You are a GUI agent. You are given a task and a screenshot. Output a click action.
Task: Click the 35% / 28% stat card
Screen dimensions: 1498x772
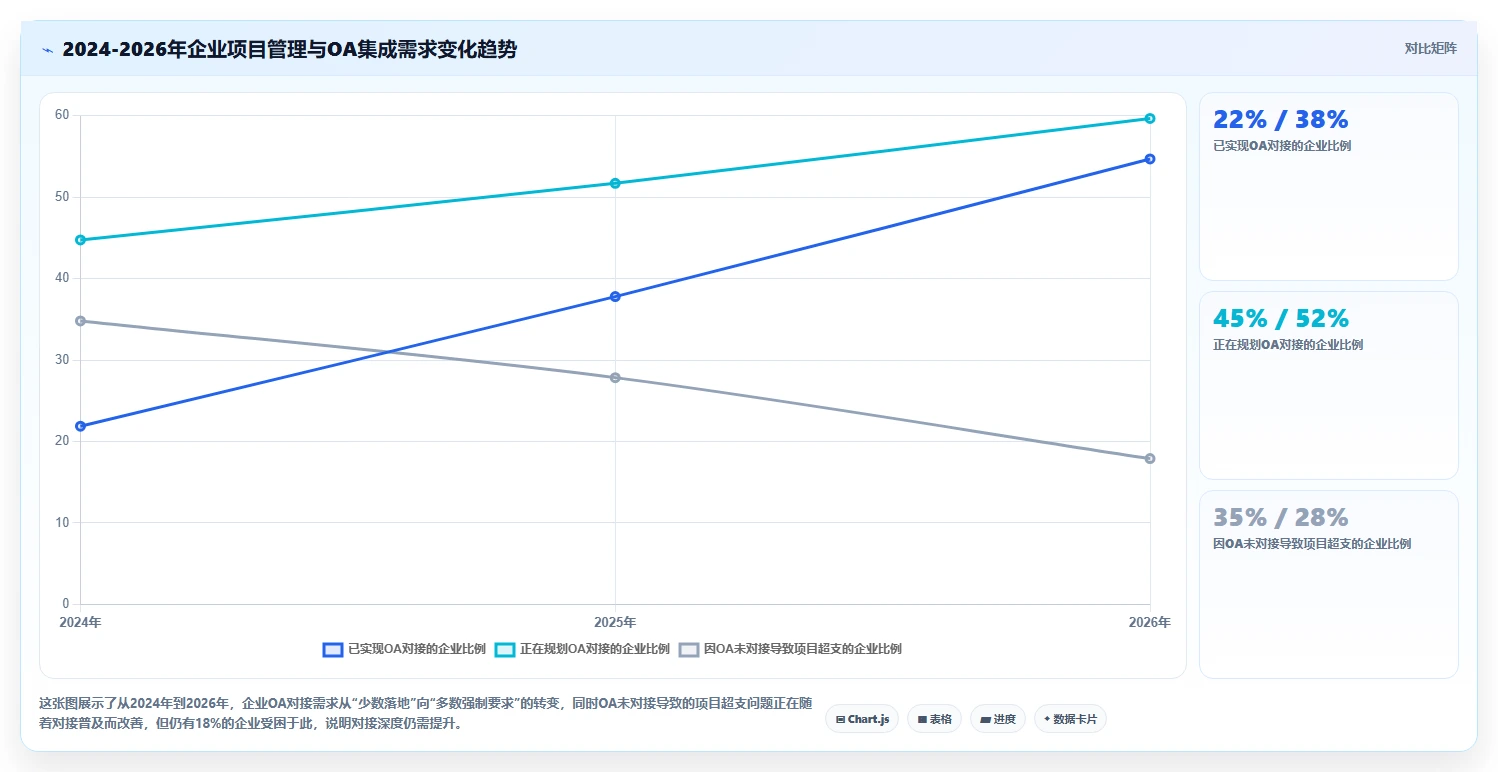pyautogui.click(x=1329, y=584)
